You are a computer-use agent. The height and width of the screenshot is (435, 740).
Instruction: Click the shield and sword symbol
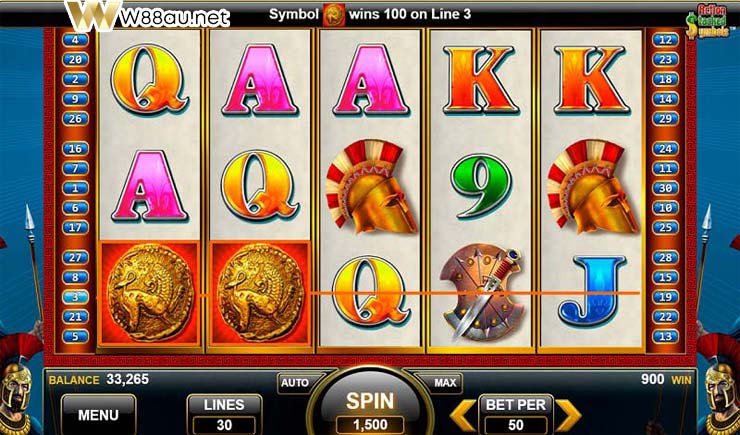click(x=481, y=293)
